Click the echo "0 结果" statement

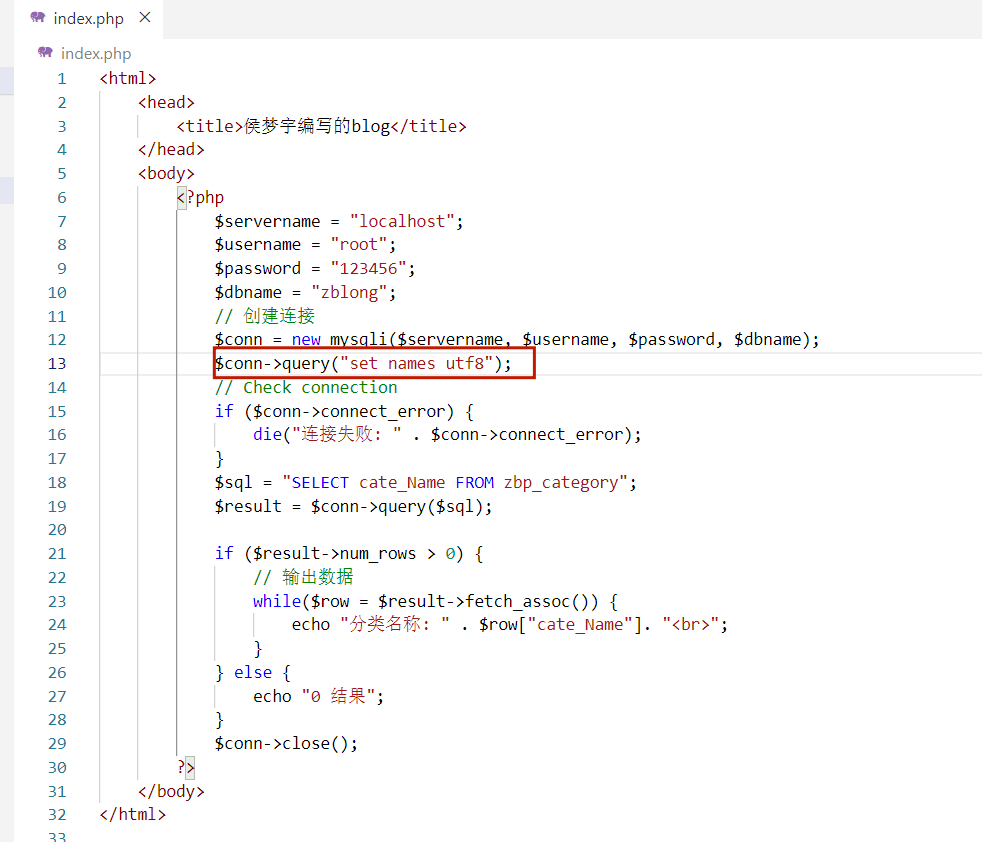pyautogui.click(x=318, y=697)
